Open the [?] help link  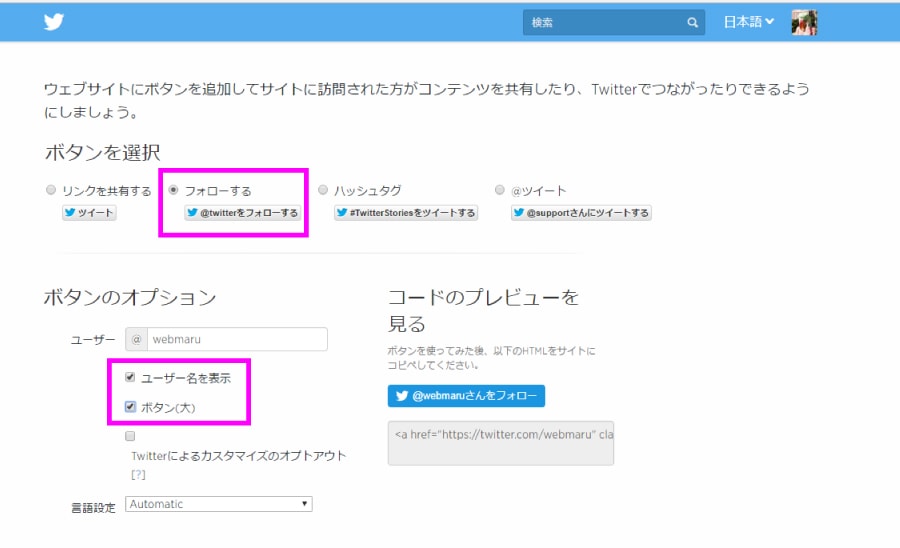coord(138,475)
